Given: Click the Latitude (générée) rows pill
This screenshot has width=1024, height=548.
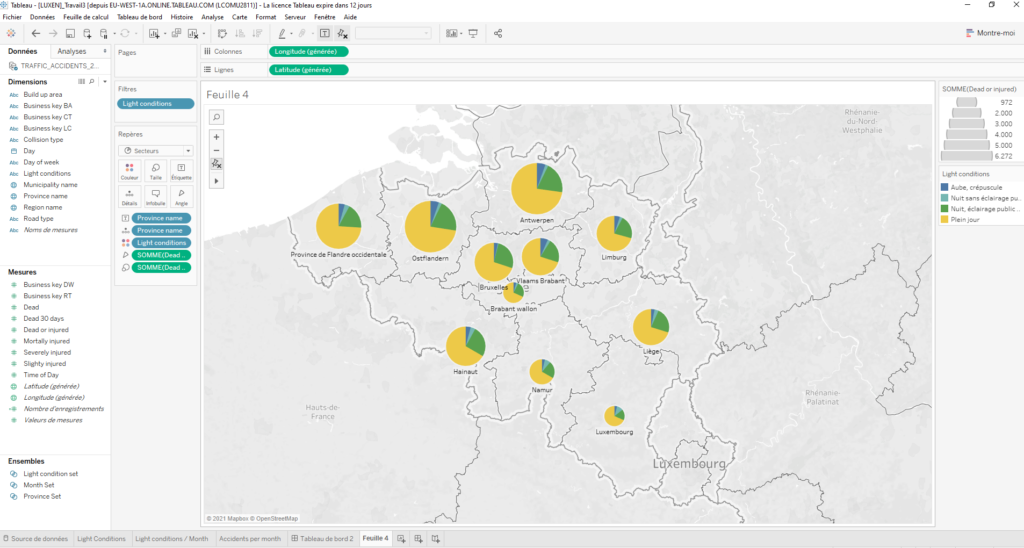Looking at the screenshot, I should (308, 70).
